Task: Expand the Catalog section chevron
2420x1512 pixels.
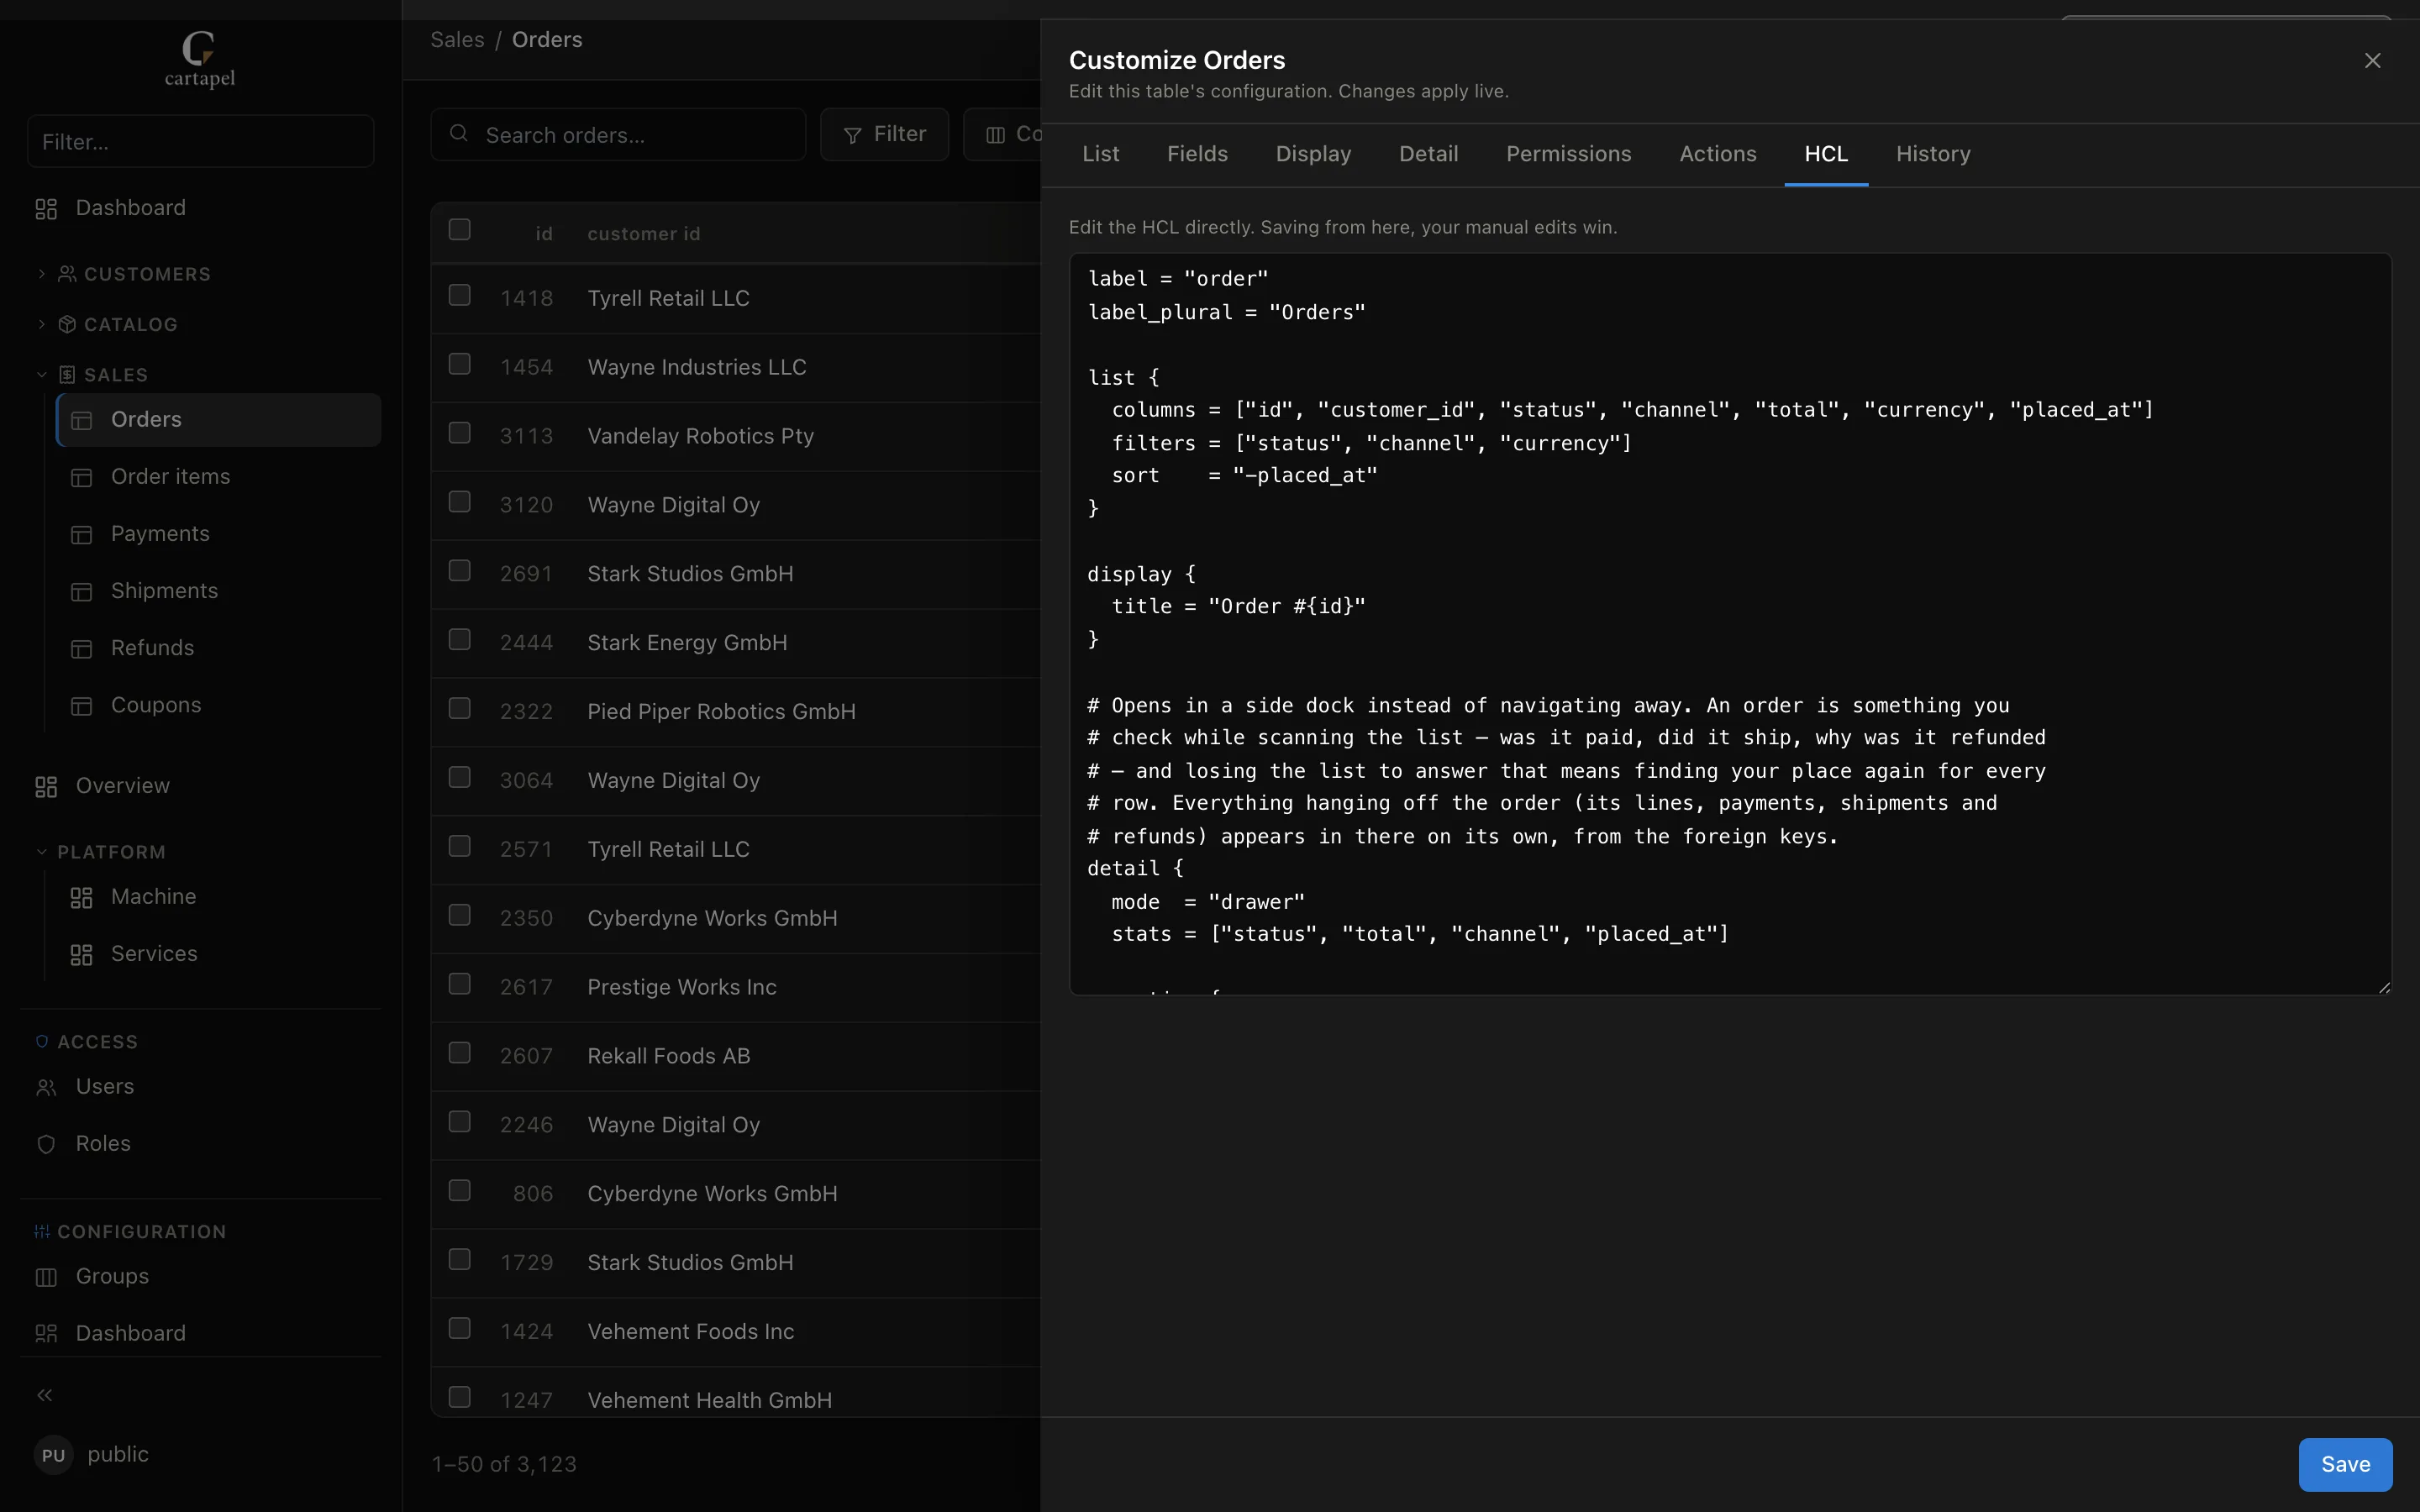Action: [42, 324]
